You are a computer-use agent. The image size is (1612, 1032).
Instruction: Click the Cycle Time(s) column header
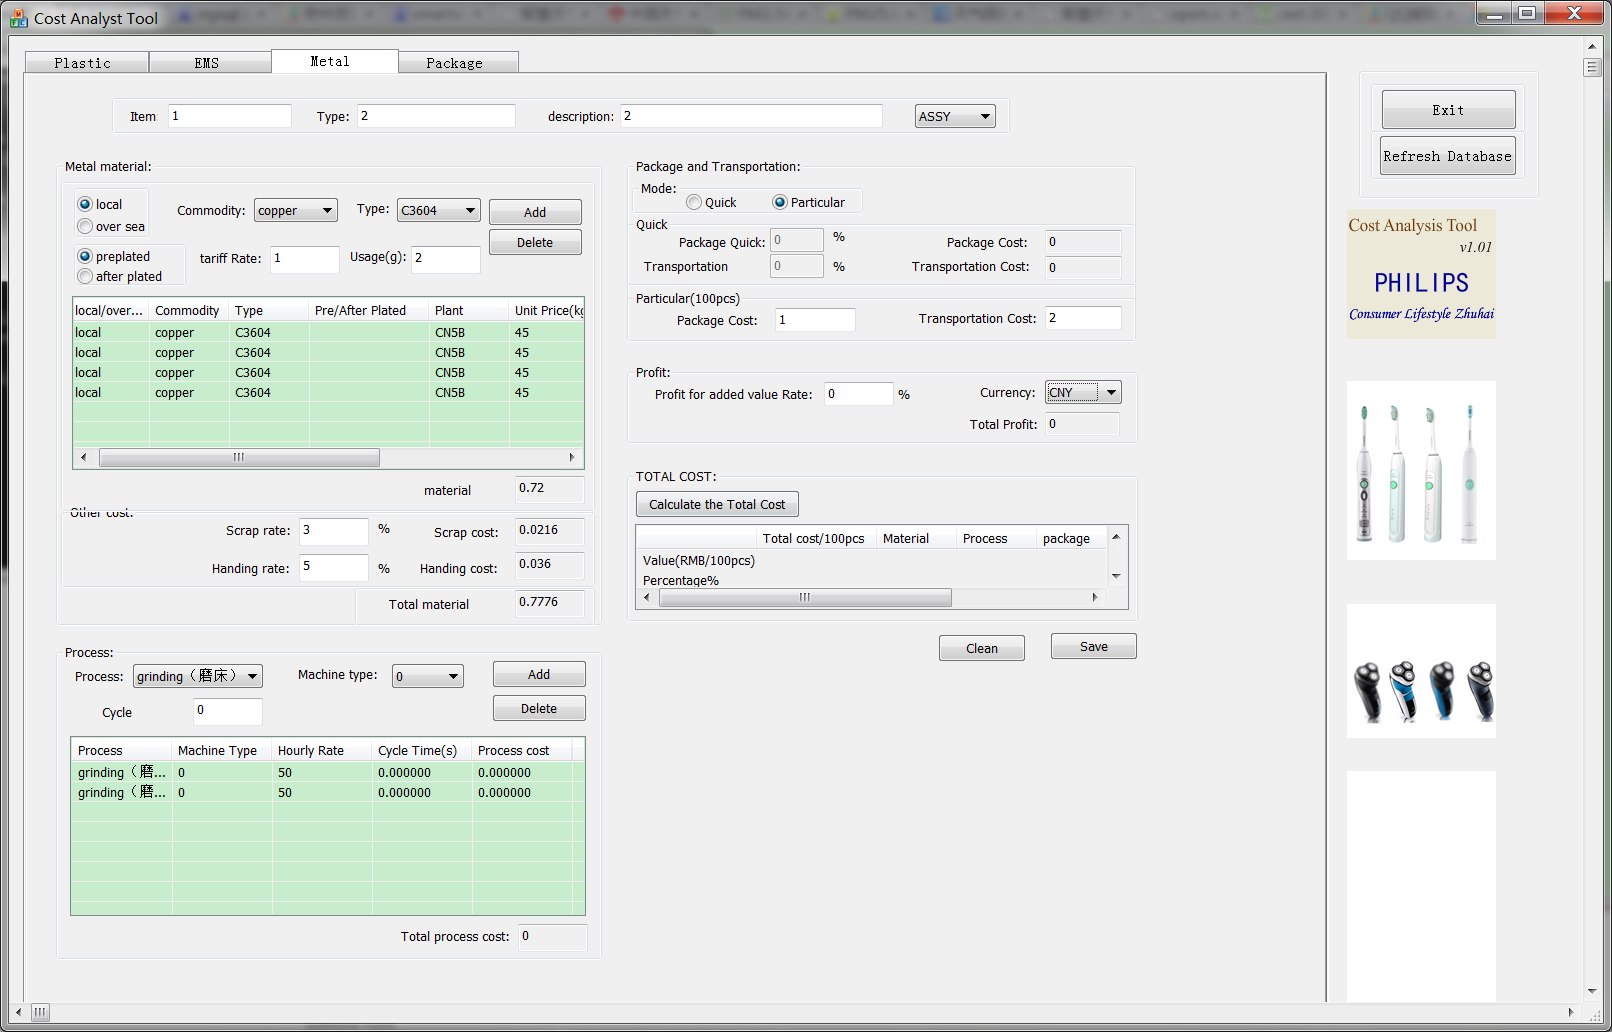[422, 750]
